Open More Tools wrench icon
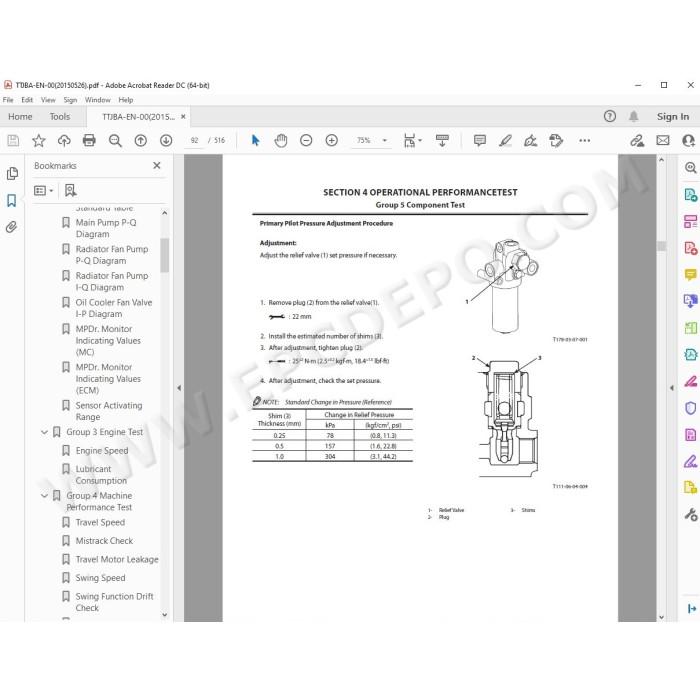The image size is (700, 700). [x=691, y=515]
